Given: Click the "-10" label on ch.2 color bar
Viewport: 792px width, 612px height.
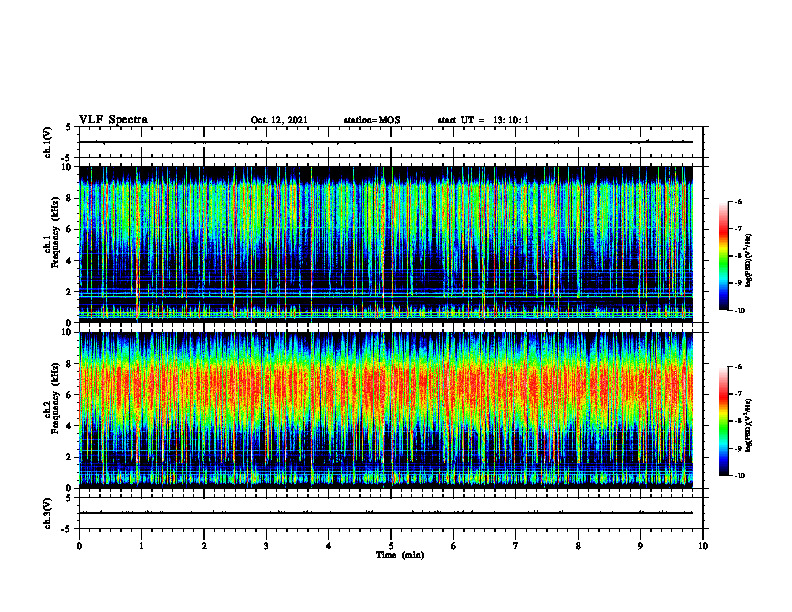Looking at the screenshot, I should click(x=738, y=476).
